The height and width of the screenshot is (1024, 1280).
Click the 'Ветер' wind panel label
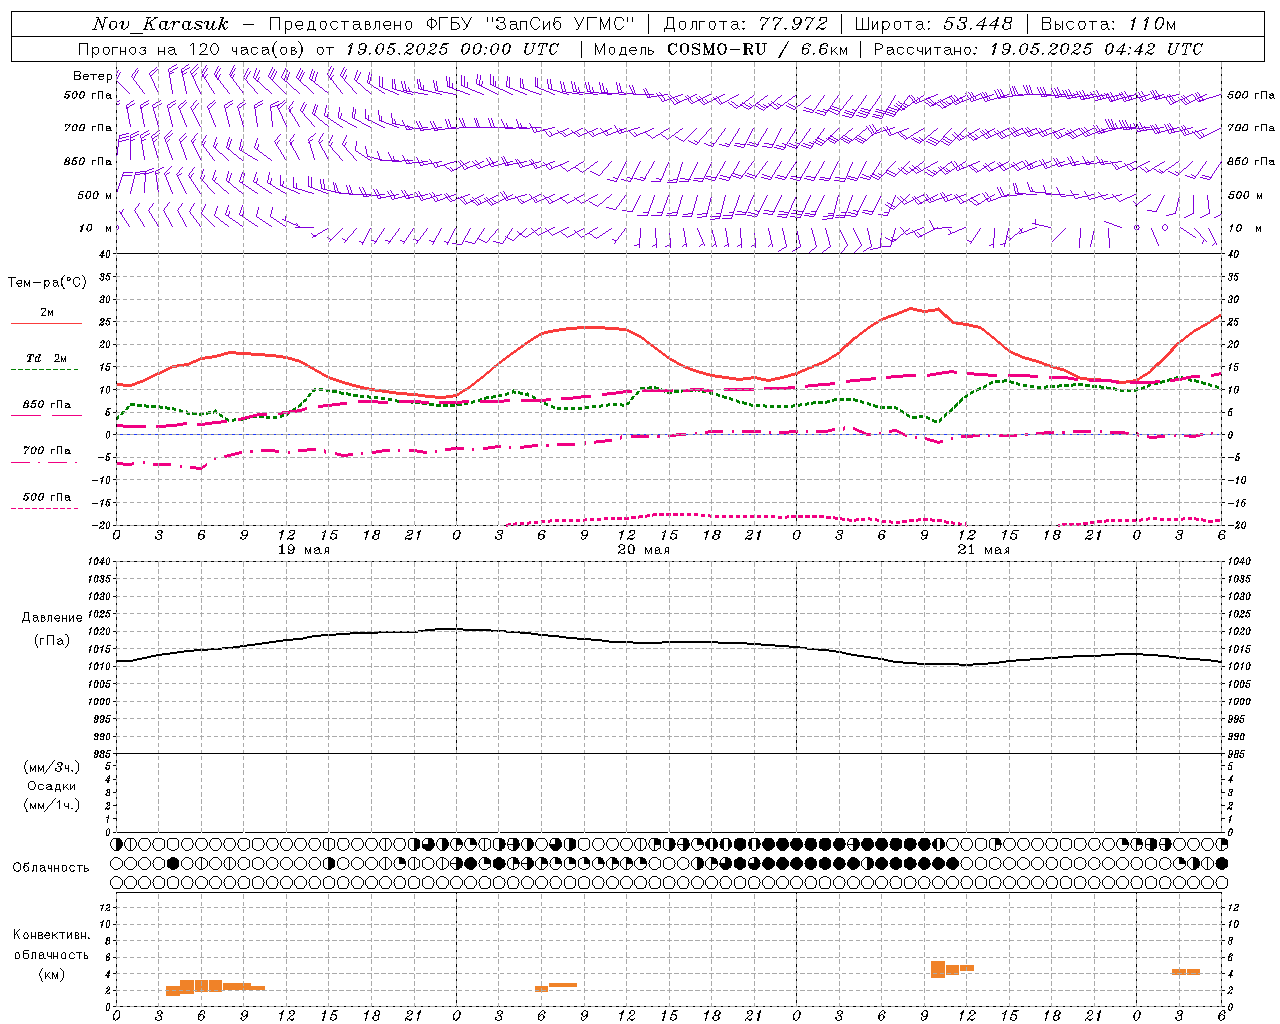tap(93, 76)
